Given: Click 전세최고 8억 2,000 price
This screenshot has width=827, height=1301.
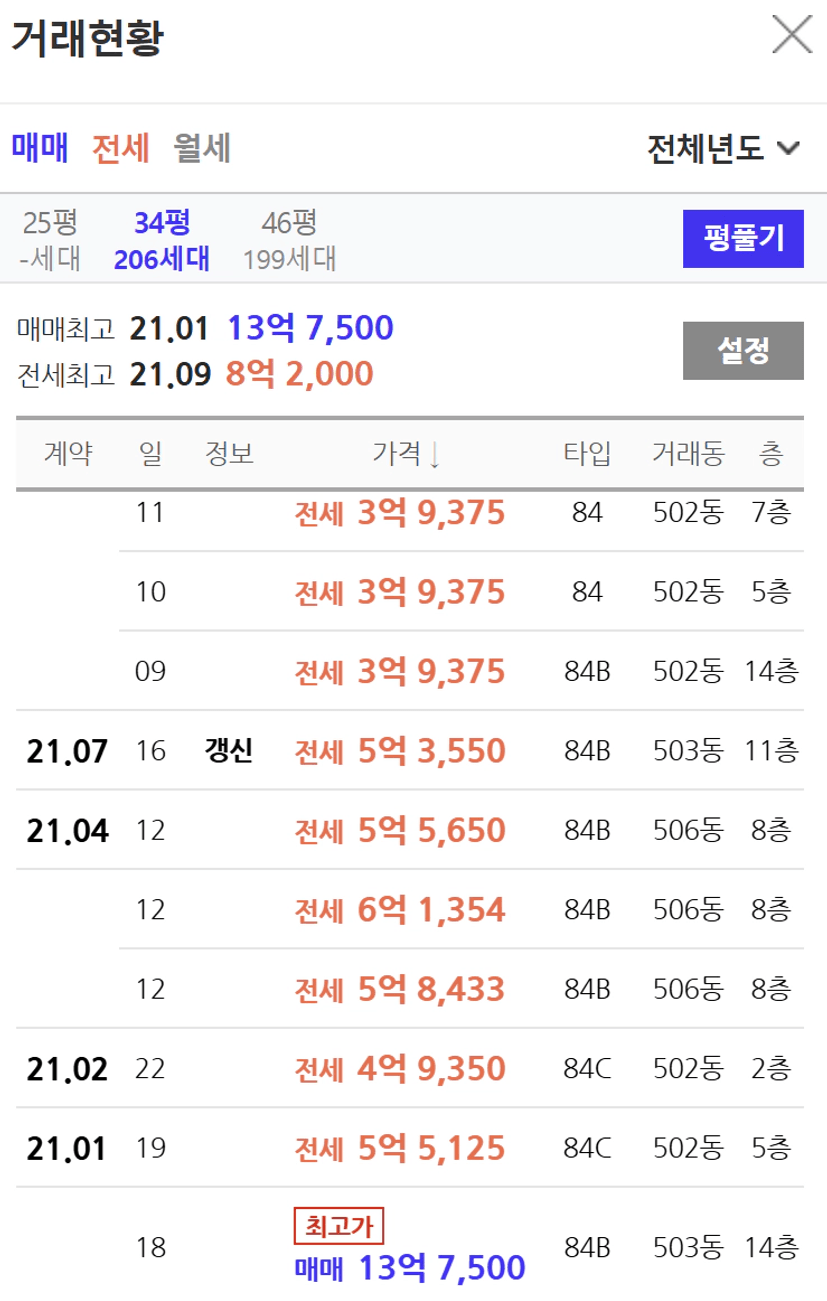Looking at the screenshot, I should 299,374.
